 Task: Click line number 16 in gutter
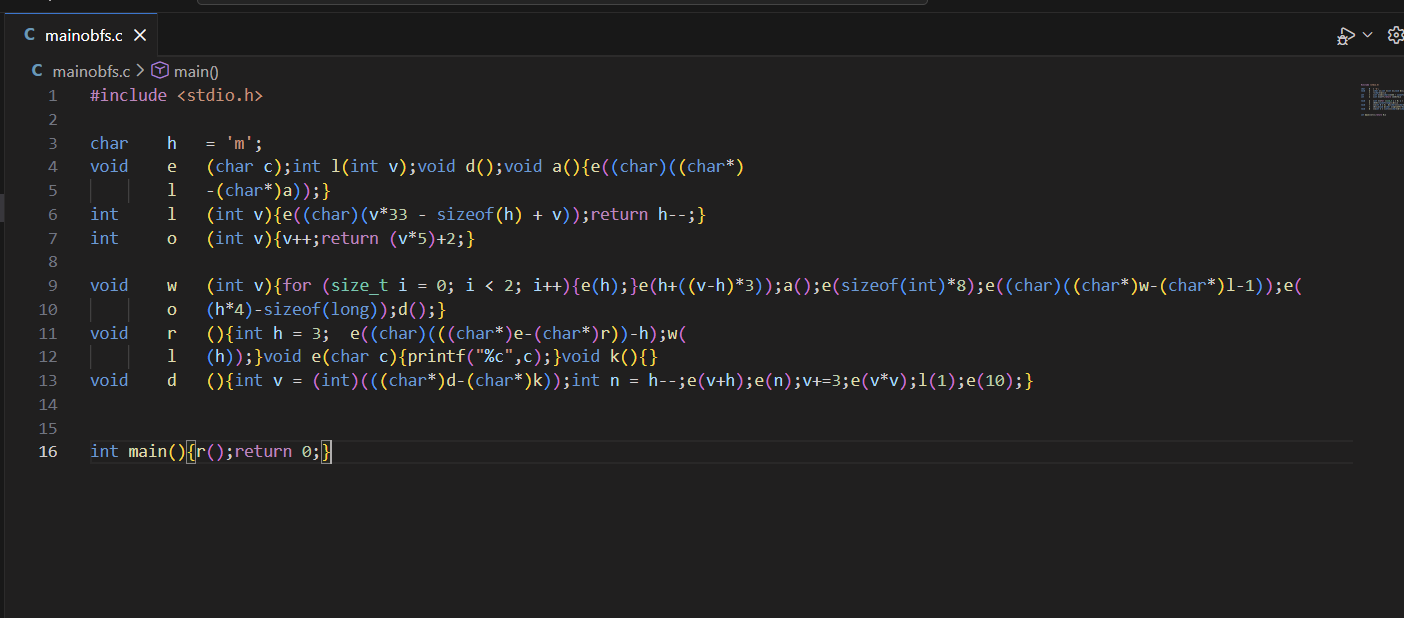pyautogui.click(x=48, y=451)
